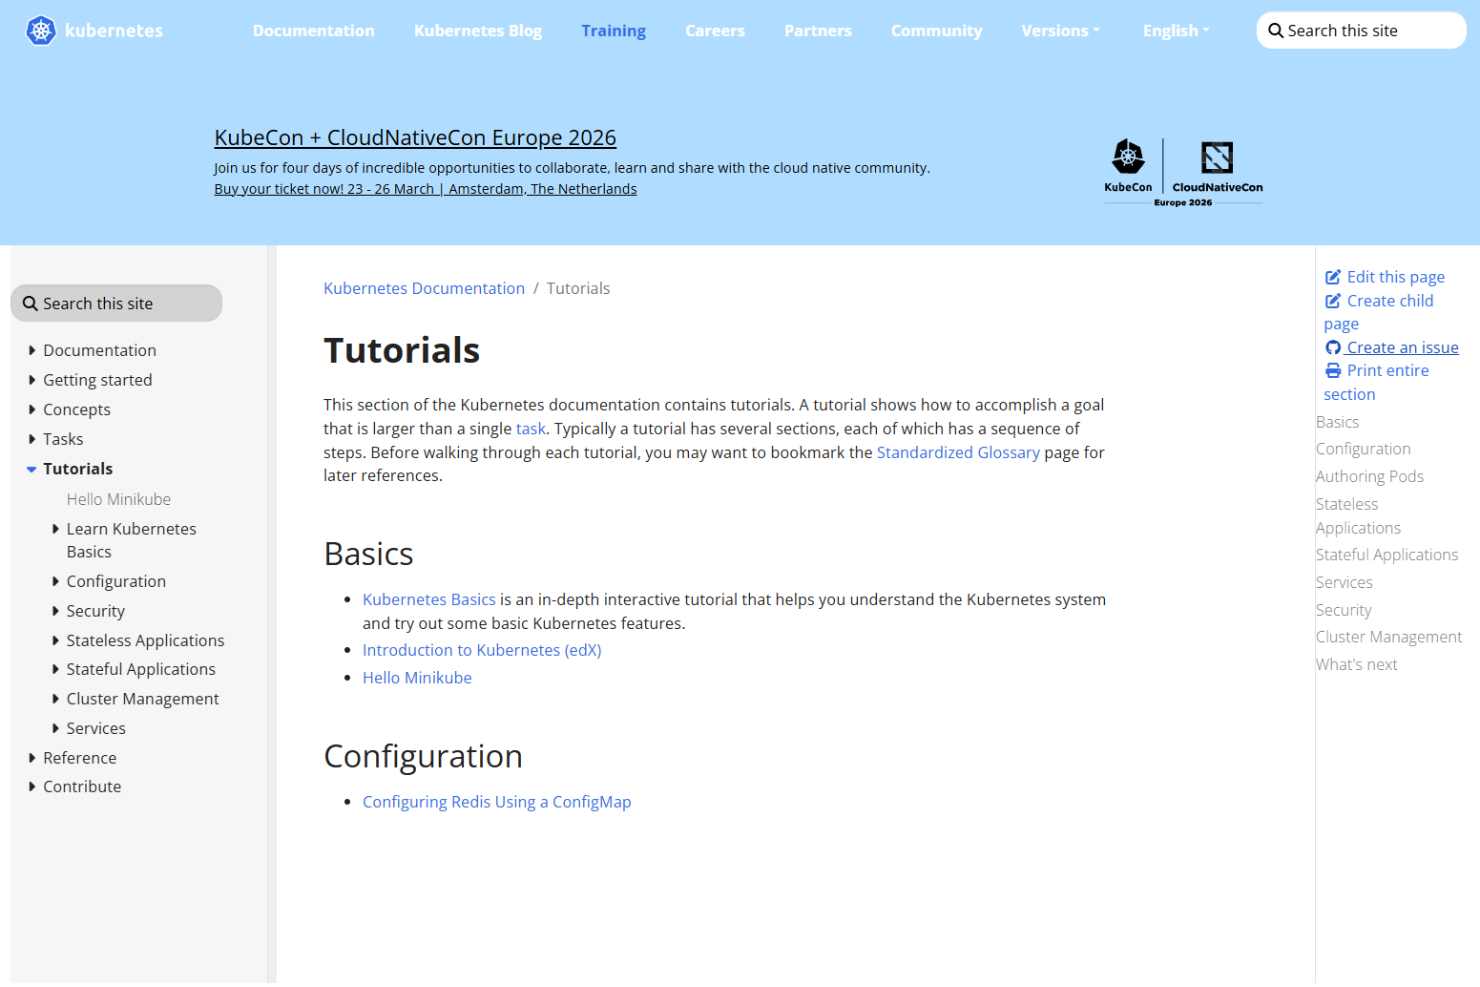The width and height of the screenshot is (1480, 987).
Task: Expand the Cluster Management arrow
Action: pyautogui.click(x=56, y=699)
